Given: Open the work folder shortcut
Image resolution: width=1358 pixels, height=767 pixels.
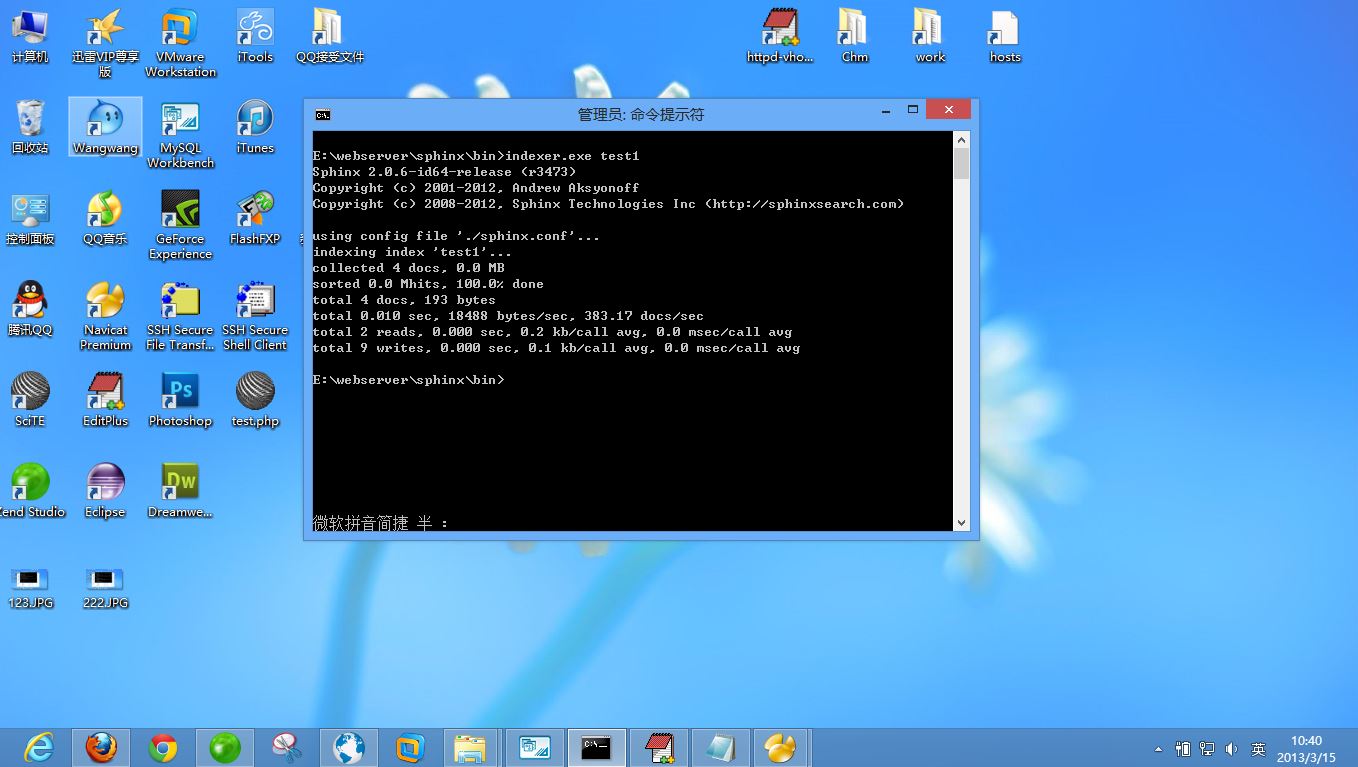Looking at the screenshot, I should pyautogui.click(x=930, y=36).
